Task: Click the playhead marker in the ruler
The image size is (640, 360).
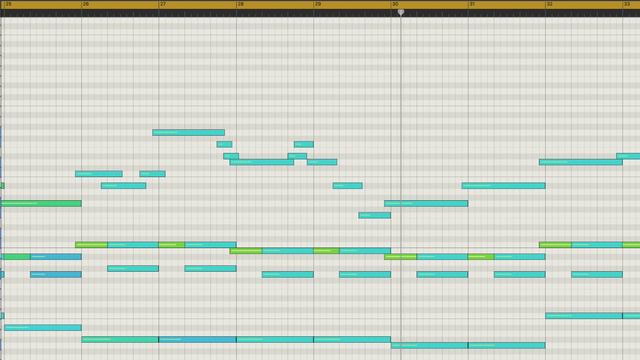Action: click(401, 13)
